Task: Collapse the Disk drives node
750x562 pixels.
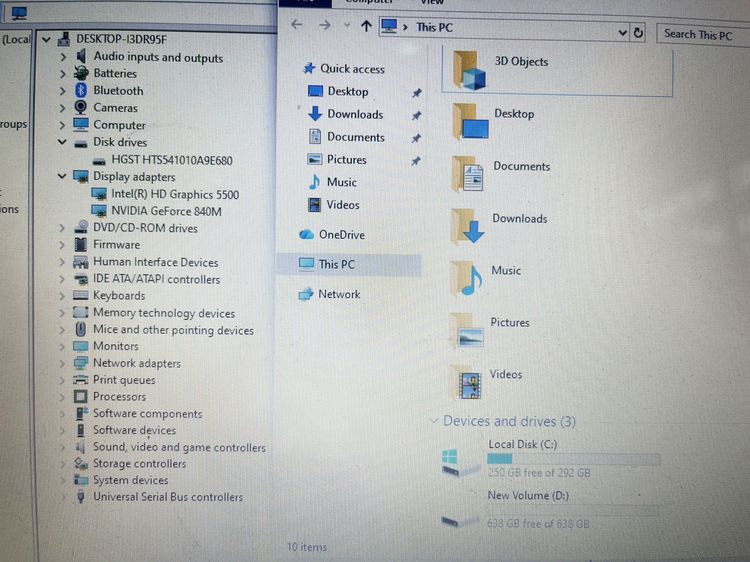Action: [x=62, y=142]
